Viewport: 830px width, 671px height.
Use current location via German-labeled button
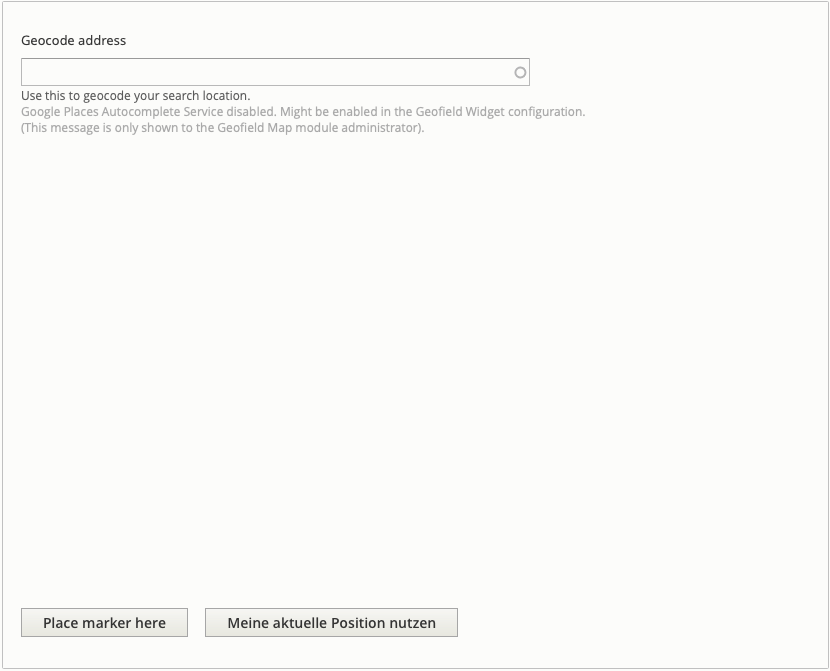[331, 623]
